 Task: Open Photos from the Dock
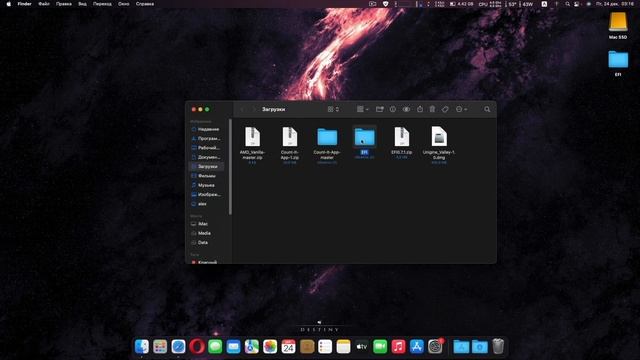(270, 347)
